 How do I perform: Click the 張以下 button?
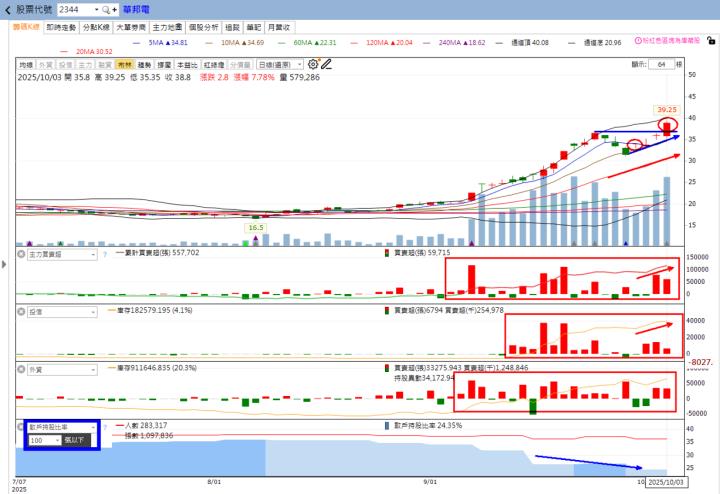[x=74, y=440]
